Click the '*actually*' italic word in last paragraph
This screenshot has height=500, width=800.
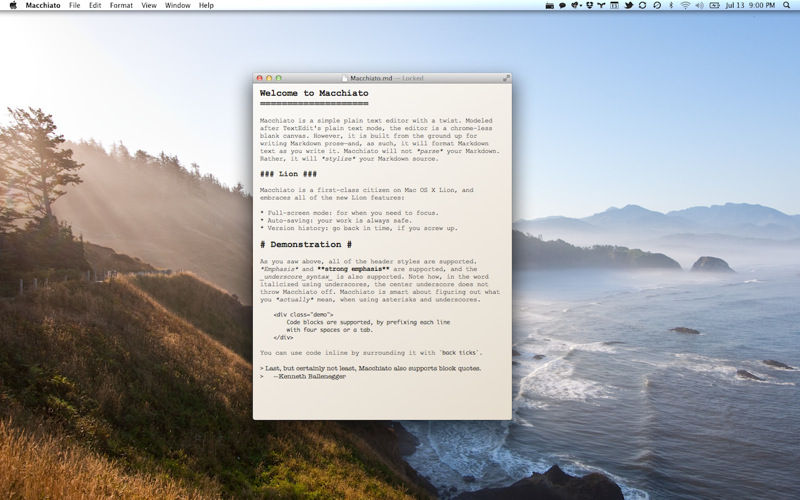294,299
